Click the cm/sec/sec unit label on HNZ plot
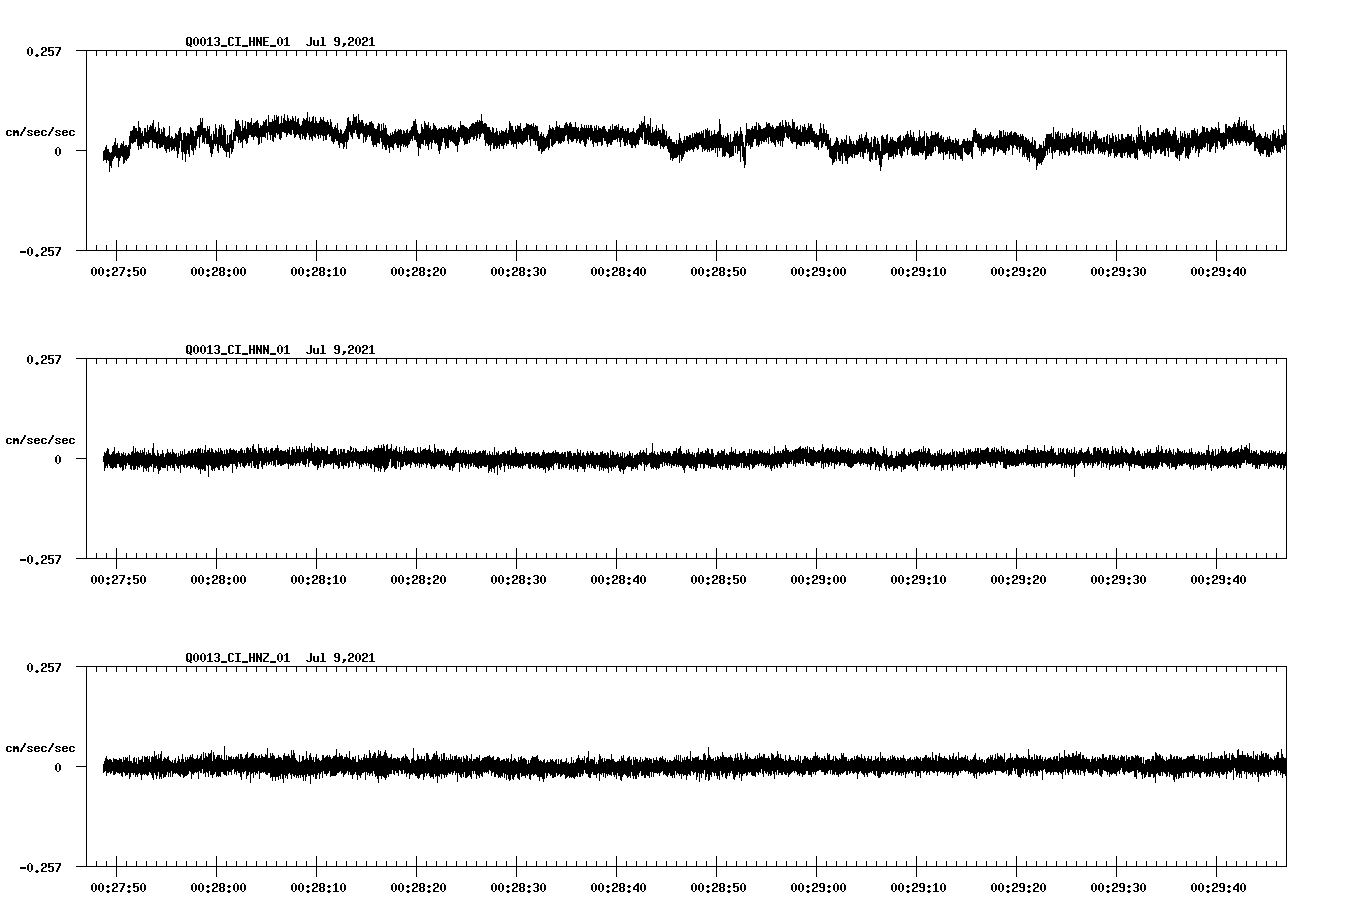The height and width of the screenshot is (924, 1358). [40, 746]
